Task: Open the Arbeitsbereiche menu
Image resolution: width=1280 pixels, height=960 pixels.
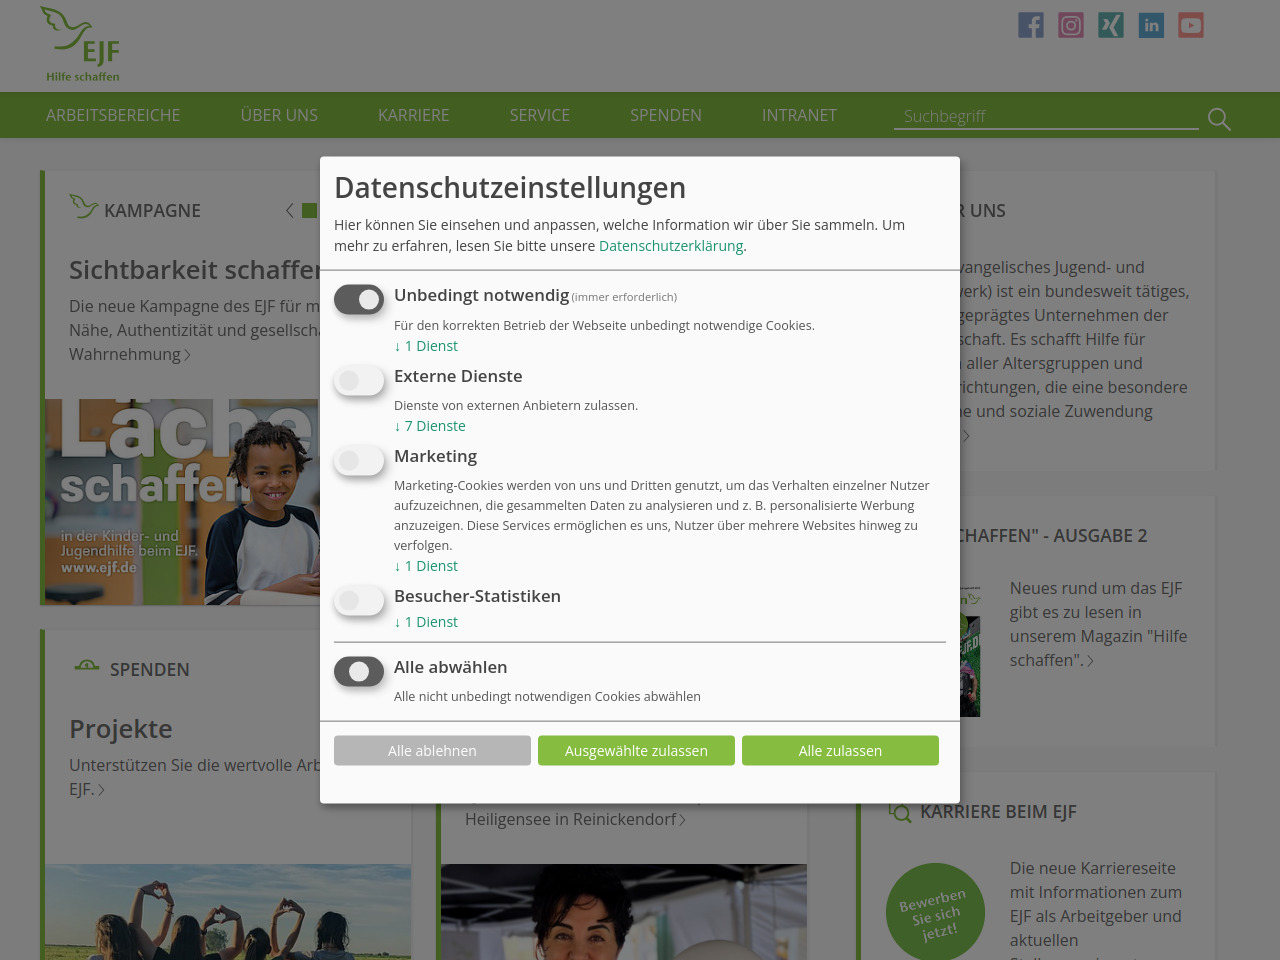Action: [113, 115]
